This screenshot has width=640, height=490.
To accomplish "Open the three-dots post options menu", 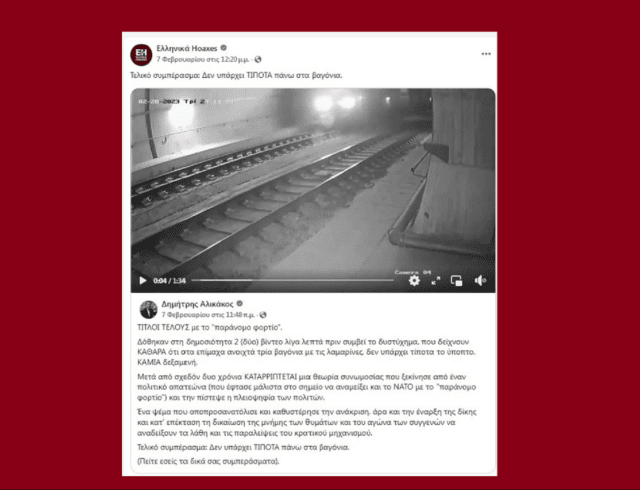I will (x=486, y=54).
